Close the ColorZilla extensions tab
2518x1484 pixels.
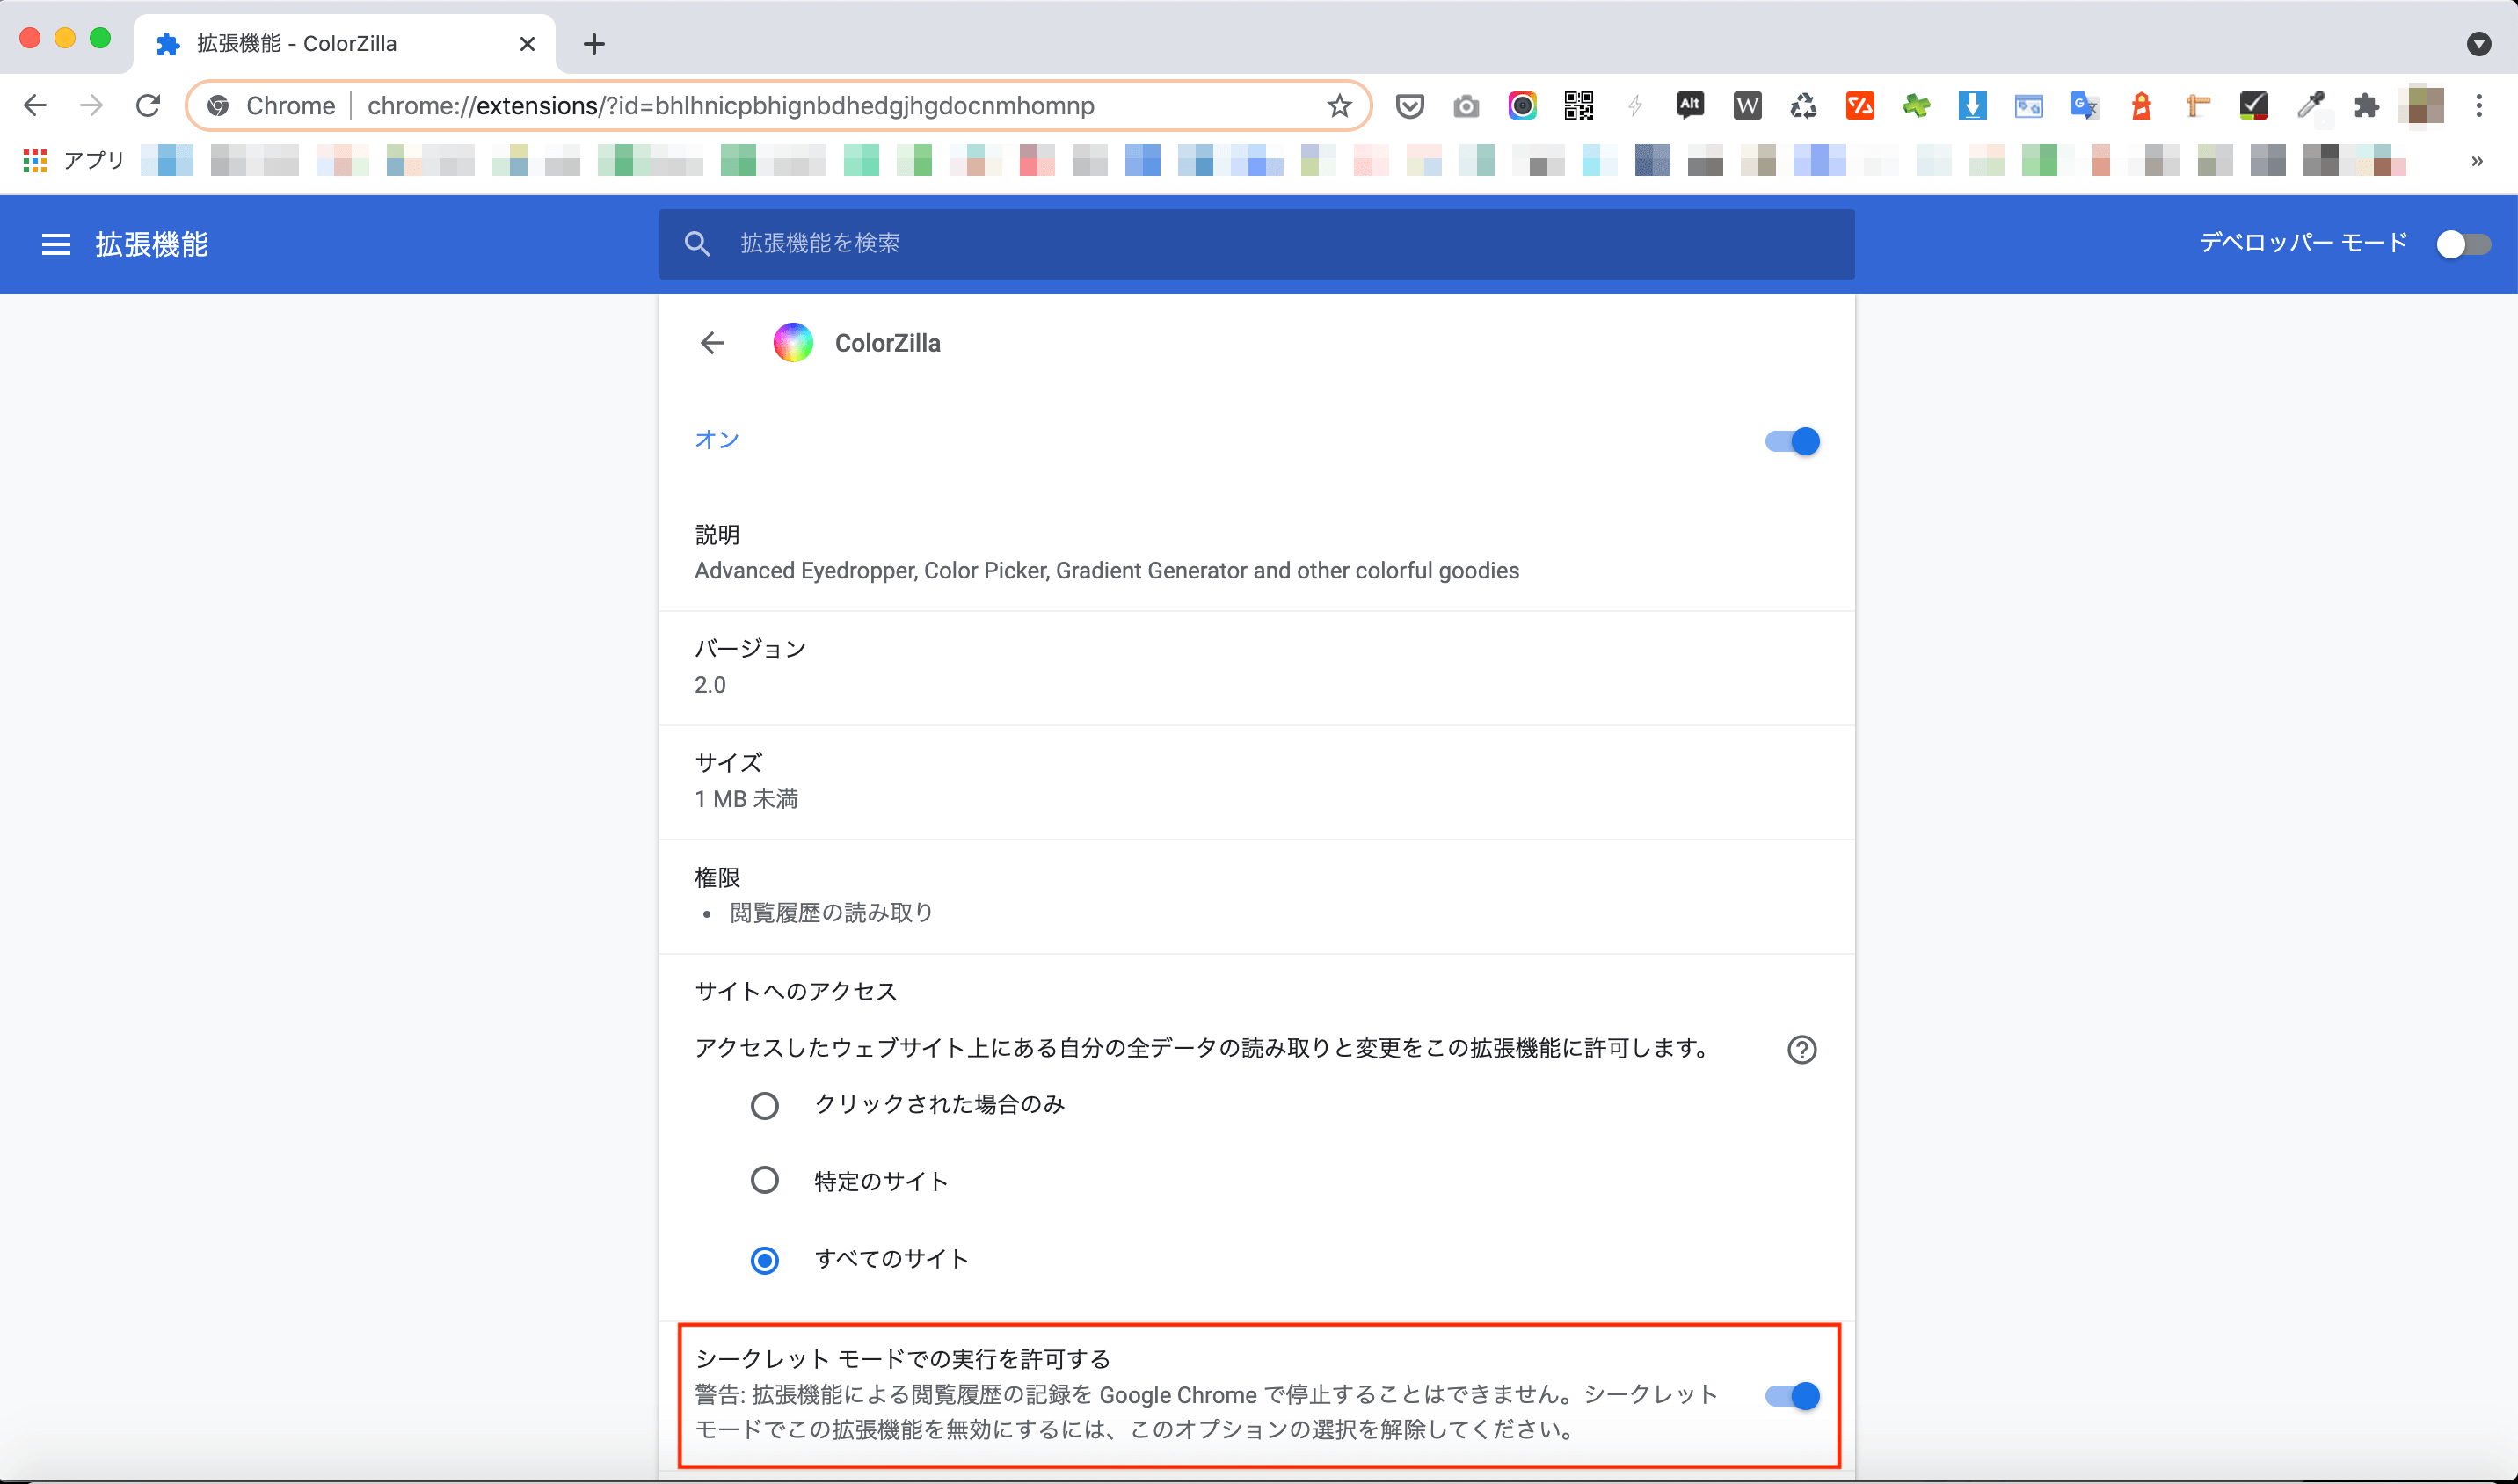point(527,44)
